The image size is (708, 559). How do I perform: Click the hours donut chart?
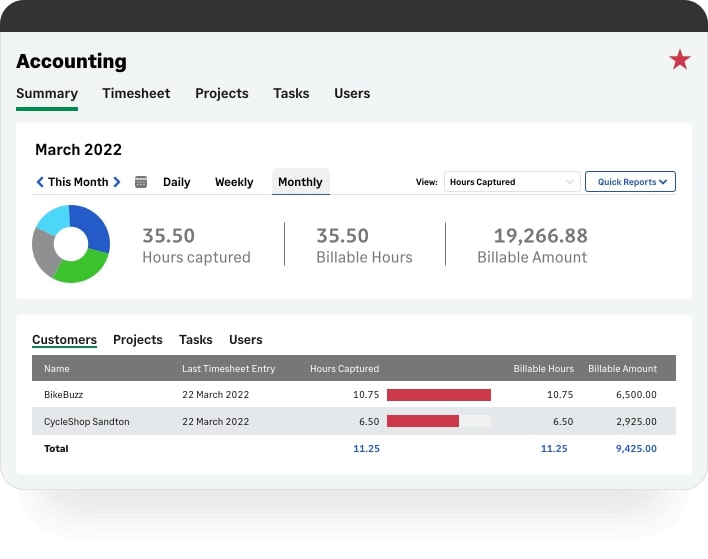coord(70,243)
